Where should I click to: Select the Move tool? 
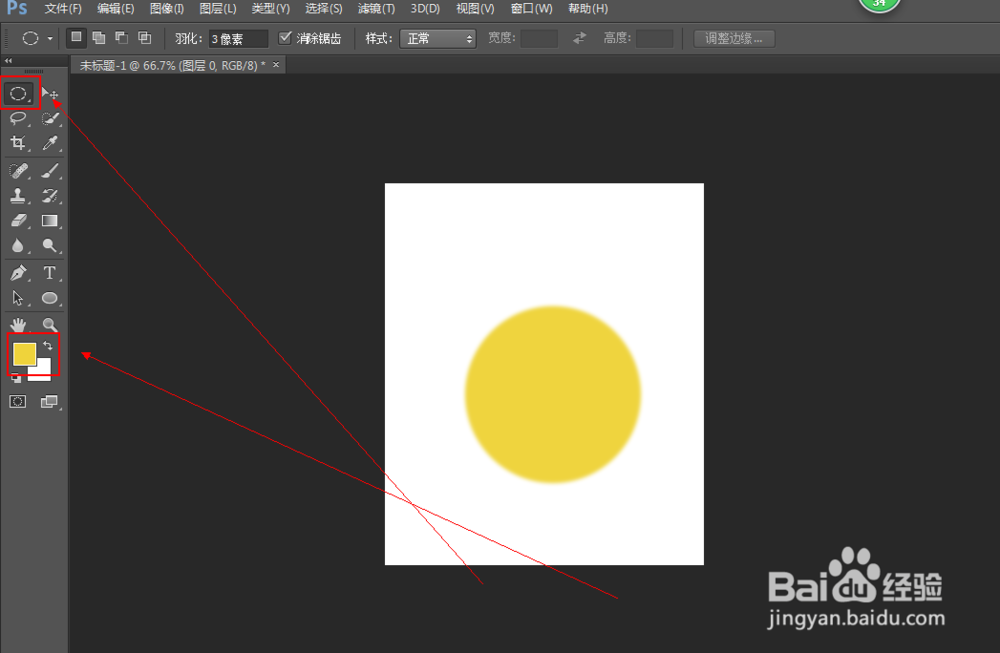pos(50,94)
